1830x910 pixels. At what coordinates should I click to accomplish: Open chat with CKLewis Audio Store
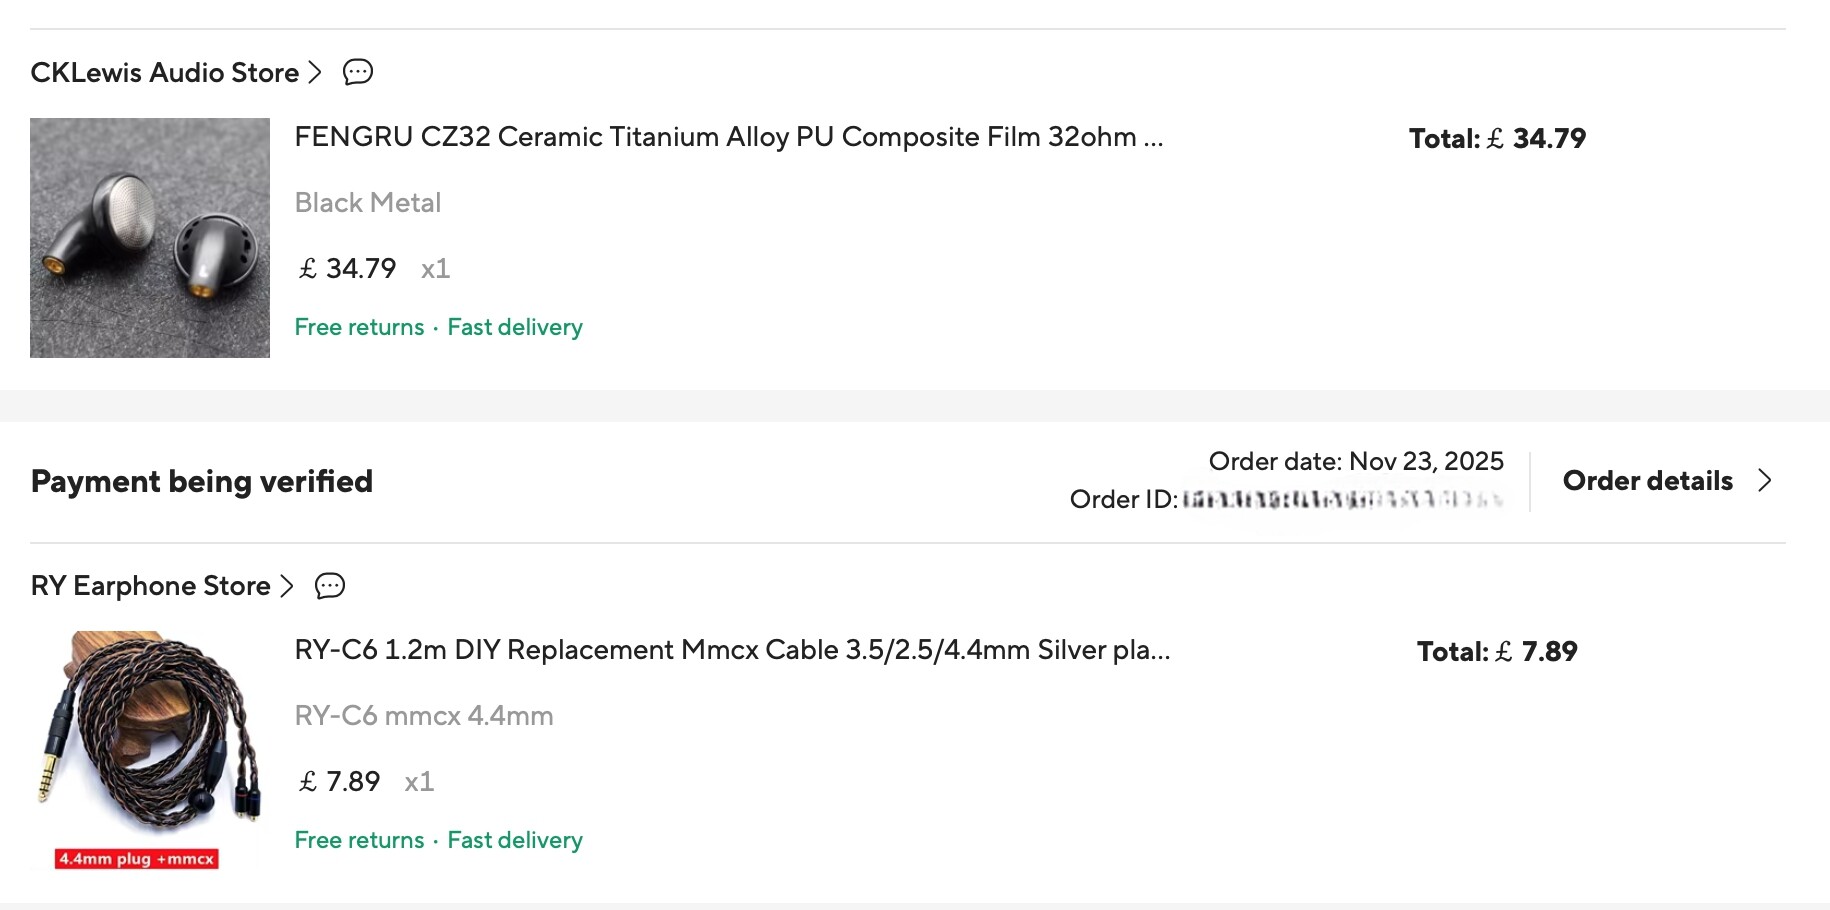tap(358, 72)
